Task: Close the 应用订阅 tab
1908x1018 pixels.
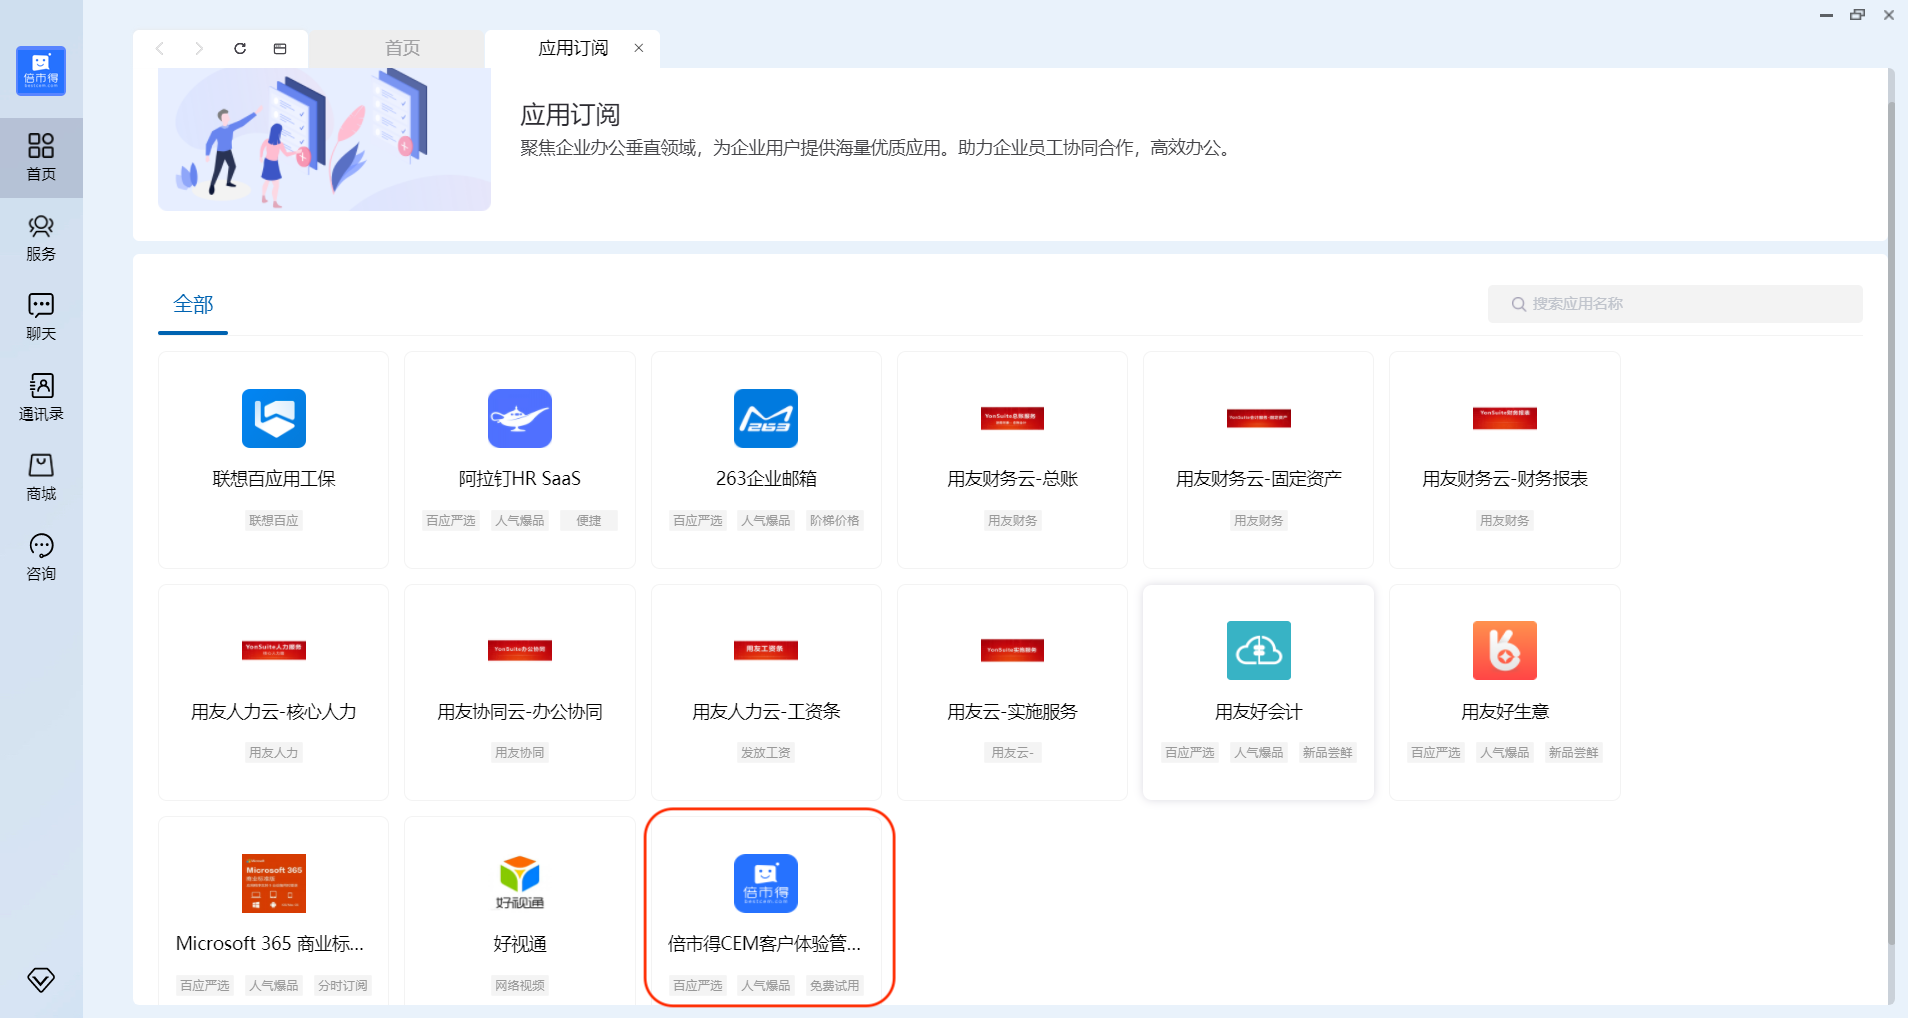Action: [x=639, y=48]
